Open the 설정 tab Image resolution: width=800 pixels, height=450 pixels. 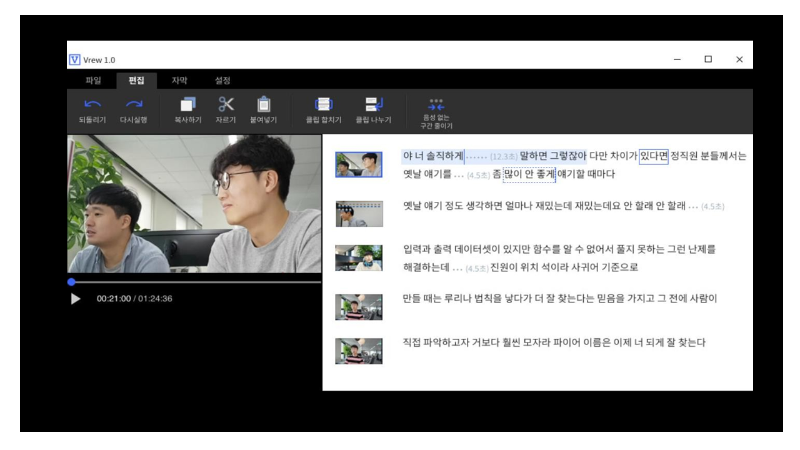pos(222,80)
